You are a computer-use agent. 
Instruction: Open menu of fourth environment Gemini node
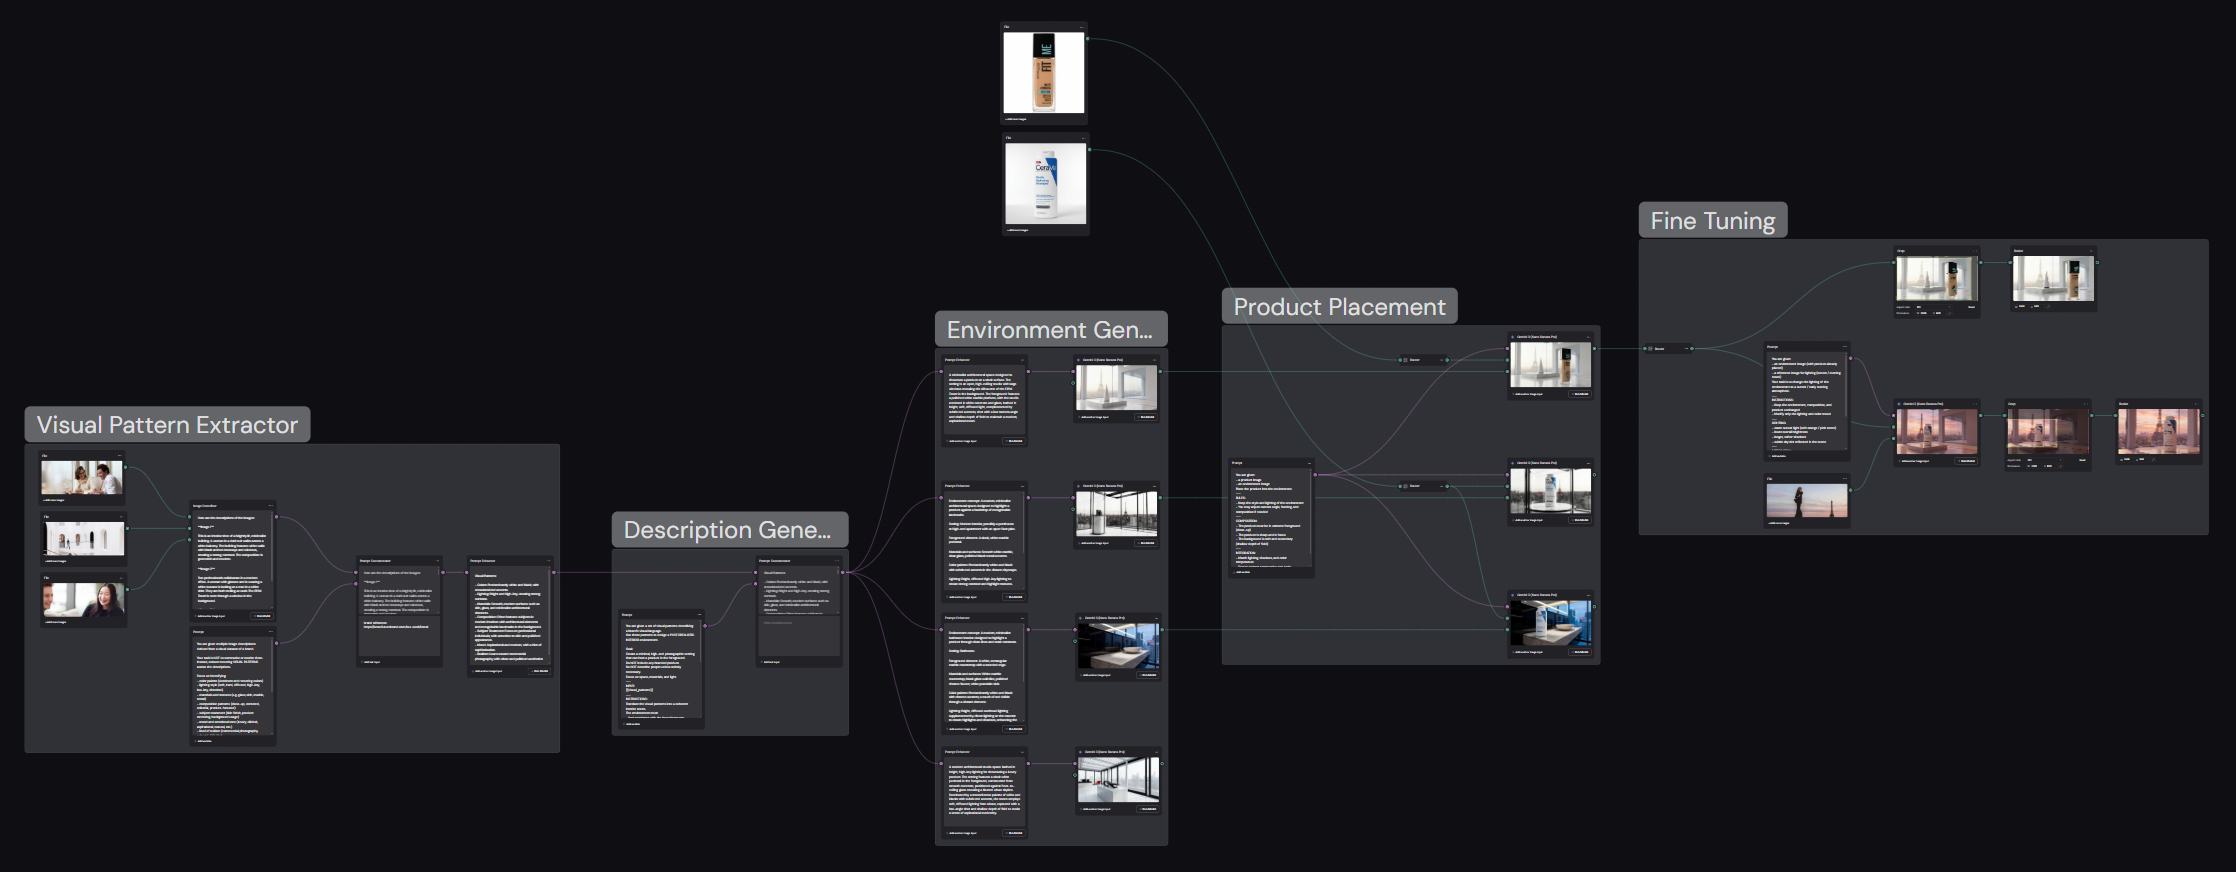click(x=1155, y=752)
